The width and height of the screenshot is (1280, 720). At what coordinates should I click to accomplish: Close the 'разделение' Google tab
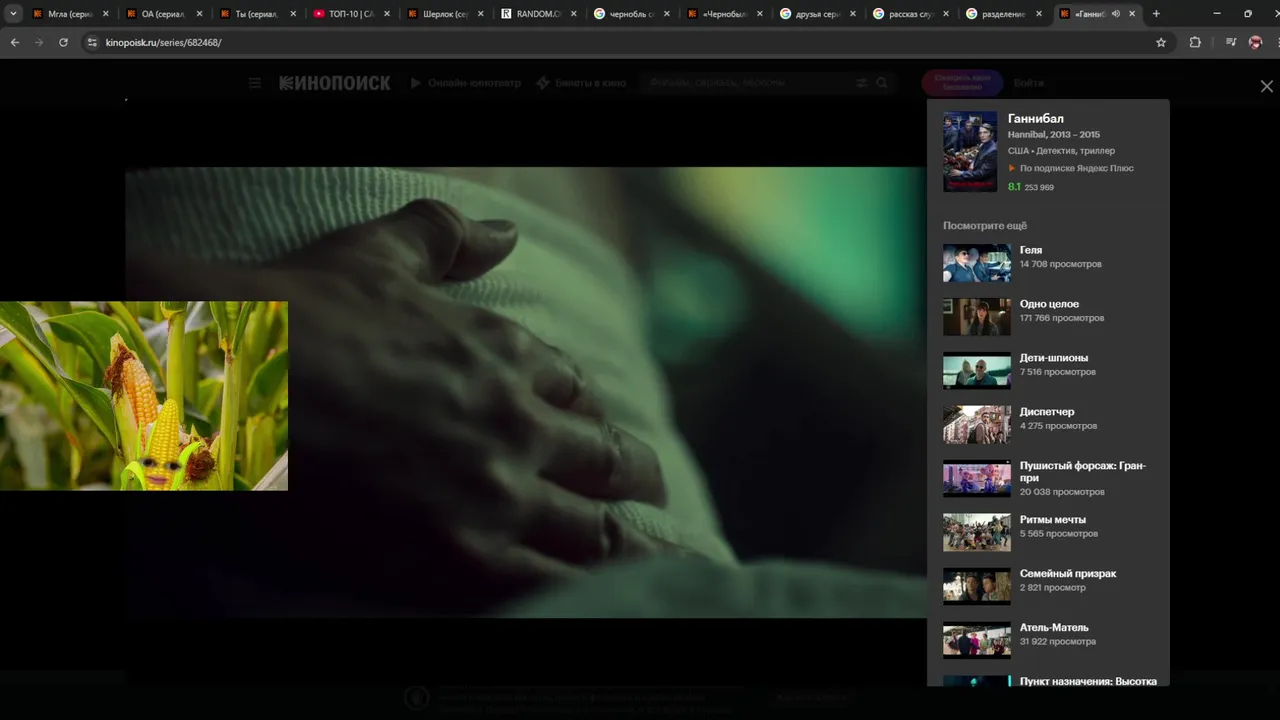(x=1039, y=14)
